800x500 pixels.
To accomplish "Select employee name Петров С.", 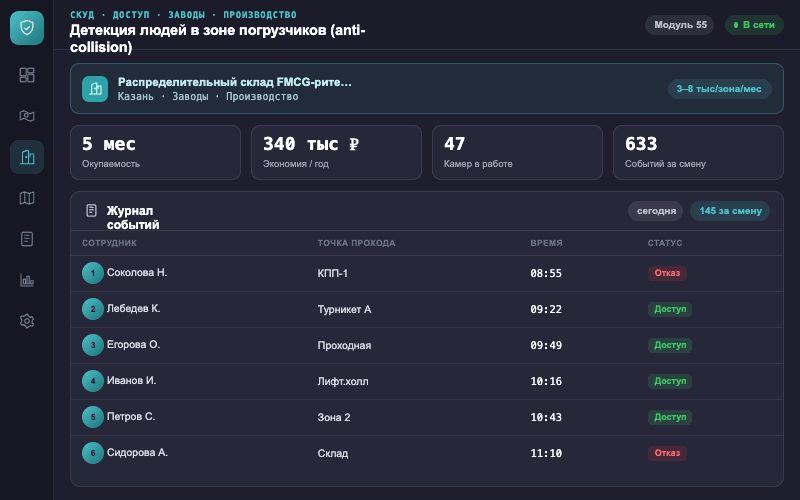I will pos(131,416).
